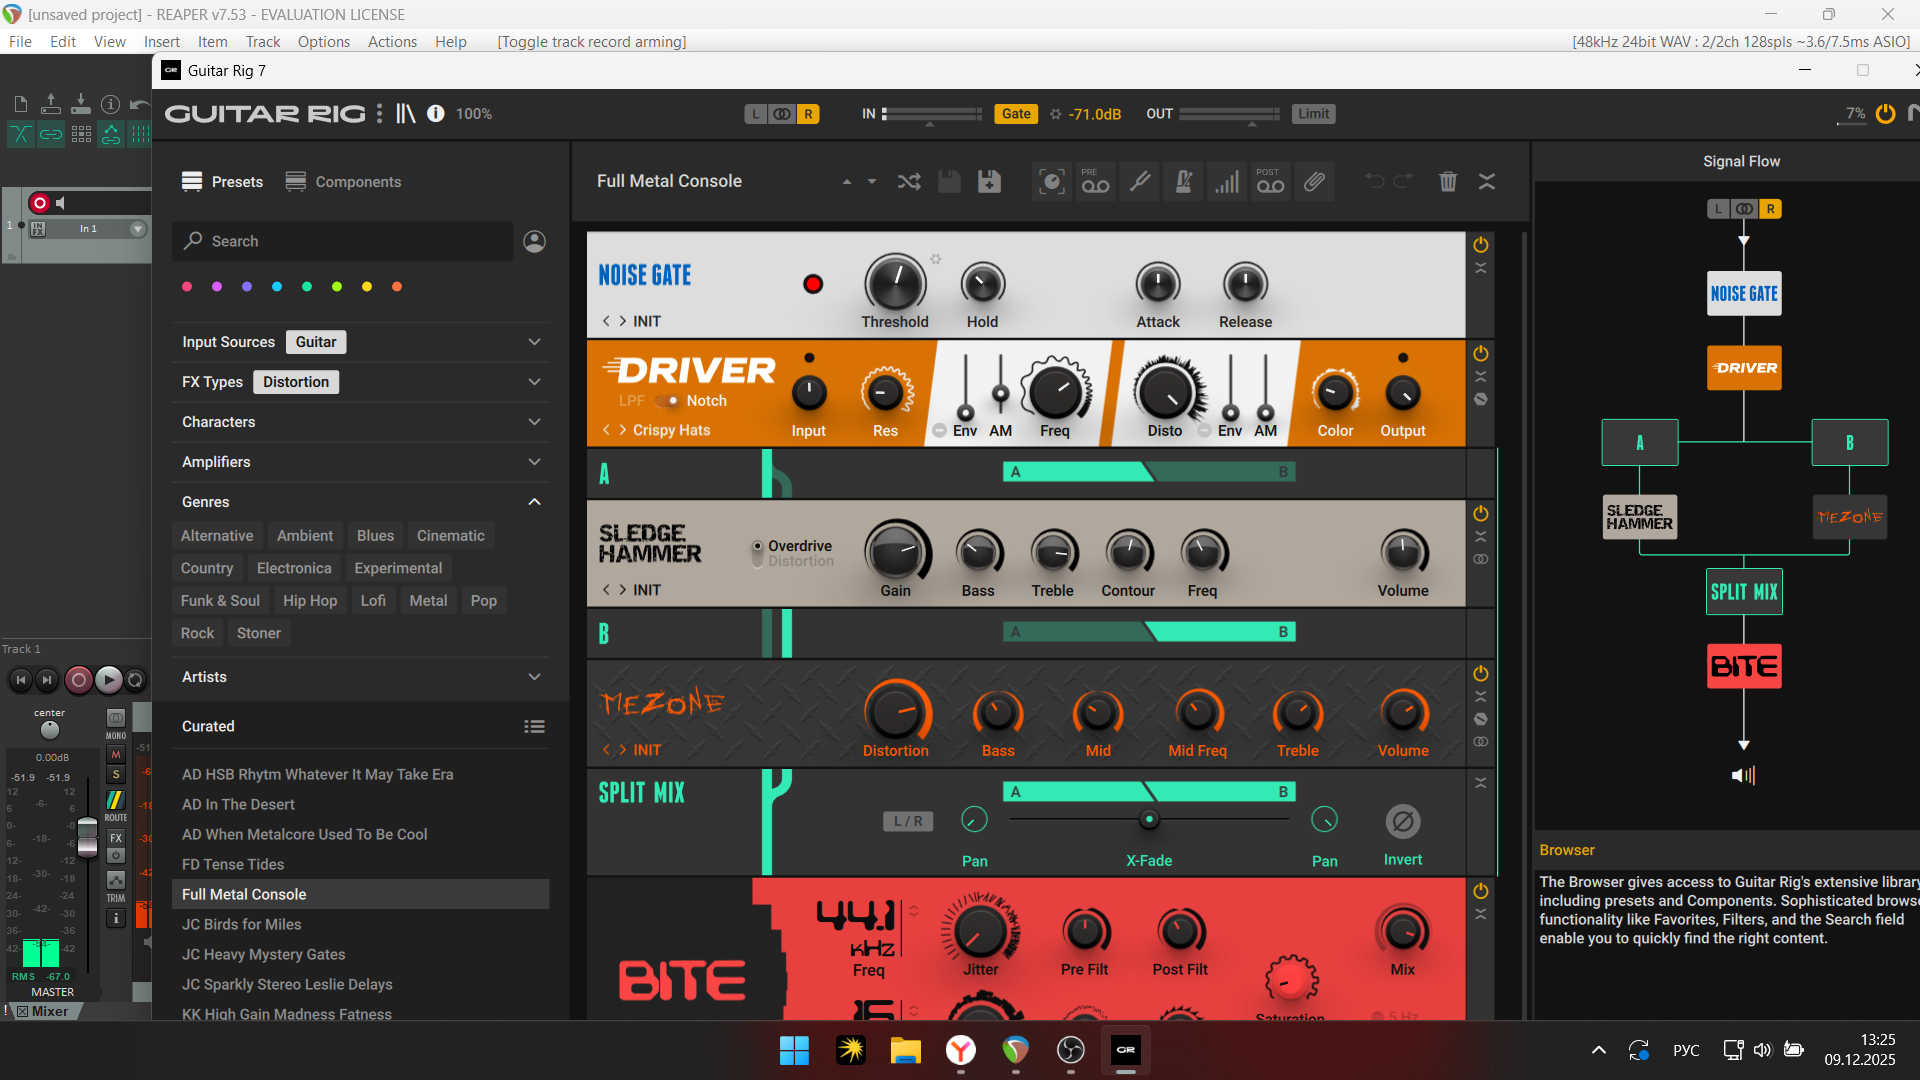
Task: Collapse all rack components icon
Action: (1487, 181)
